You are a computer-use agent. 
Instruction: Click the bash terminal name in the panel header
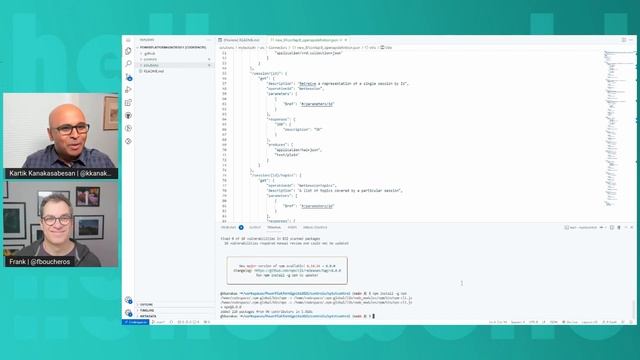click(581, 227)
